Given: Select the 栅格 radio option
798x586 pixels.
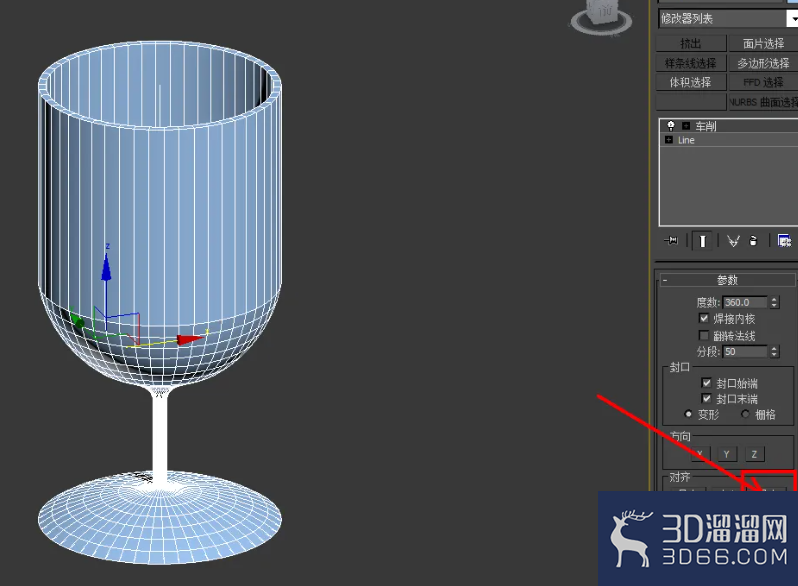Looking at the screenshot, I should tap(745, 414).
